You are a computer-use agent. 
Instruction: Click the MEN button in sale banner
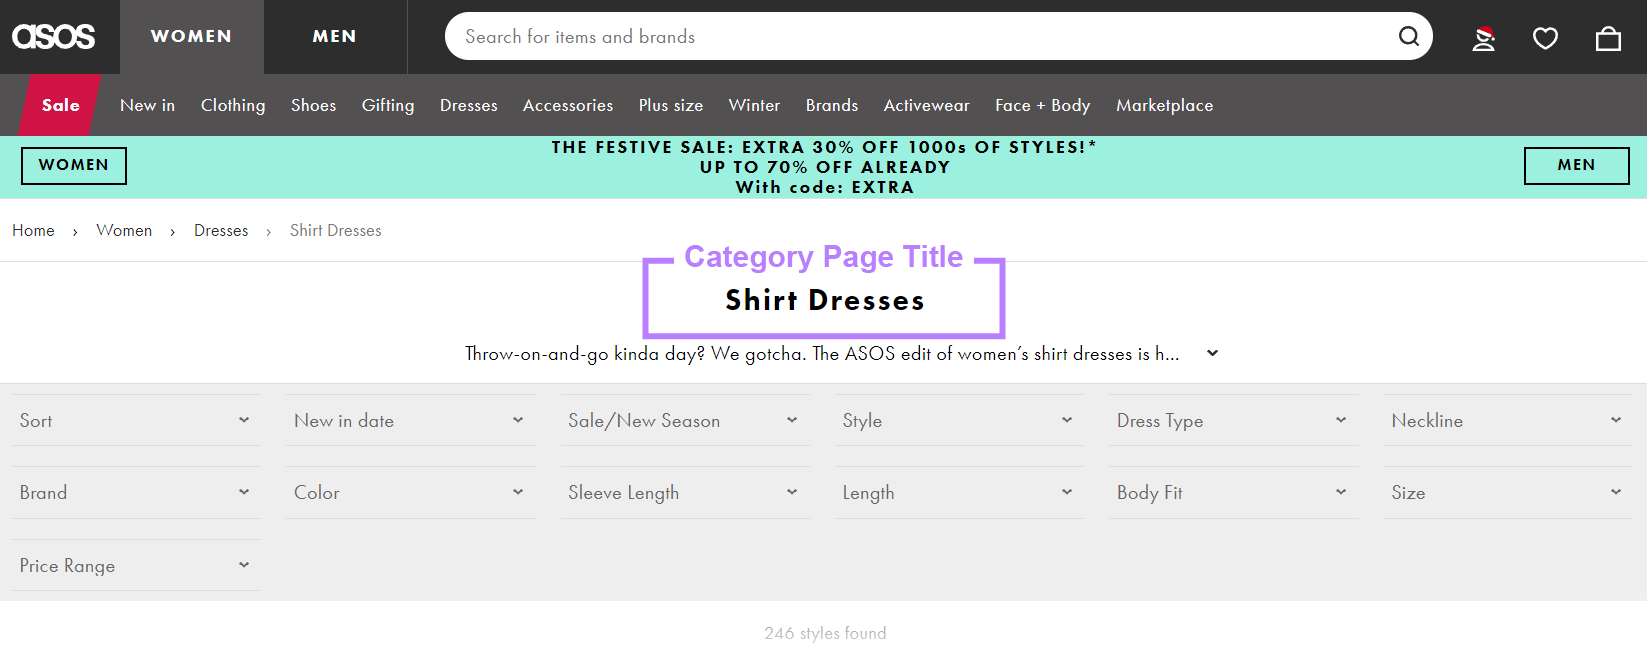pos(1576,166)
